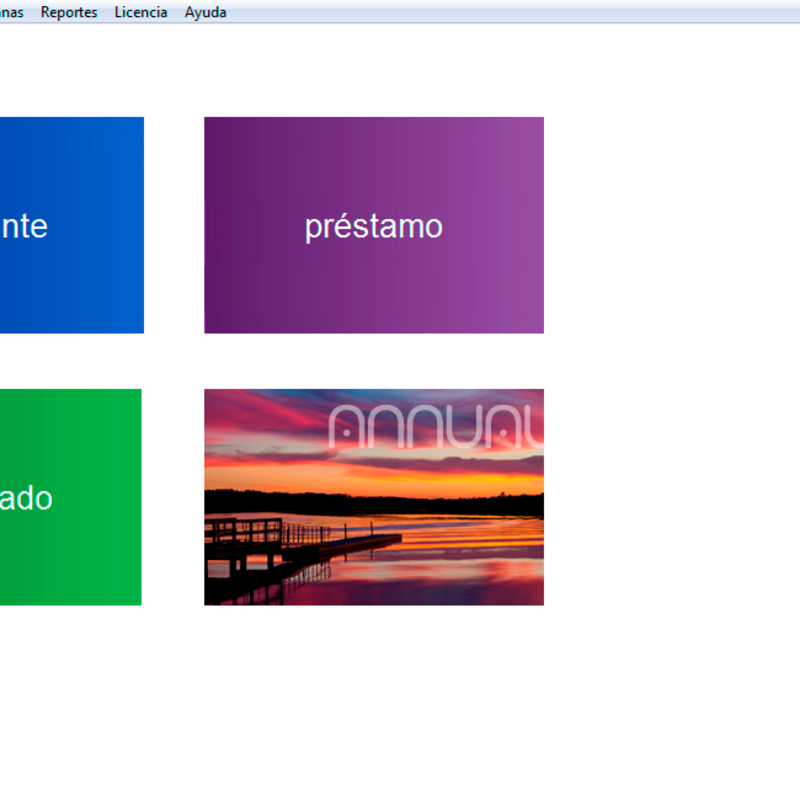Screen dimensions: 800x800
Task: Open the Ayuda menu
Action: [x=206, y=12]
